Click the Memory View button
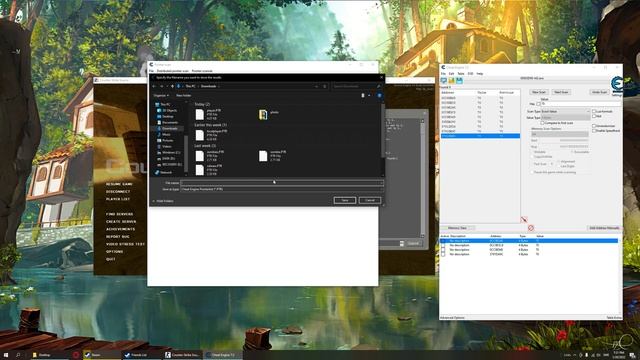This screenshot has width=640, height=360. point(457,228)
